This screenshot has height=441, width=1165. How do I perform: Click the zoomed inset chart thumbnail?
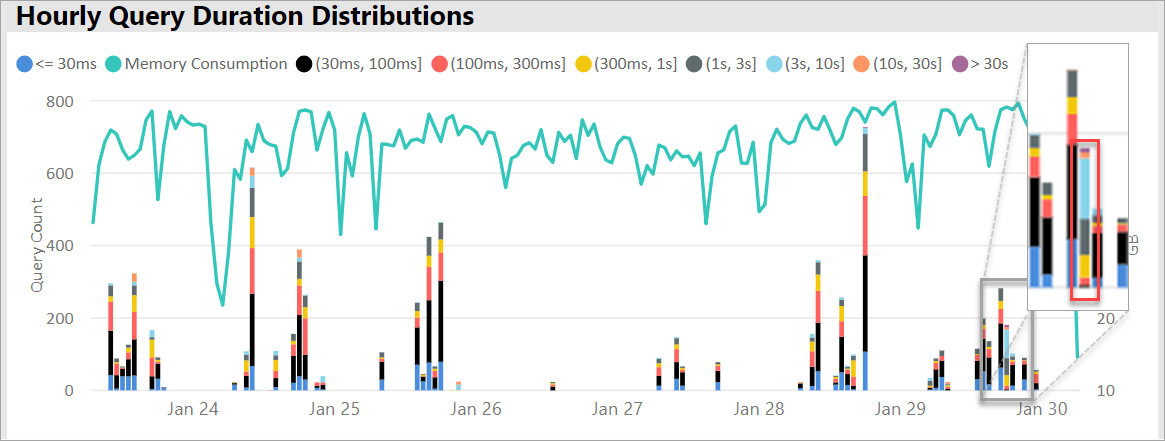point(1077,176)
